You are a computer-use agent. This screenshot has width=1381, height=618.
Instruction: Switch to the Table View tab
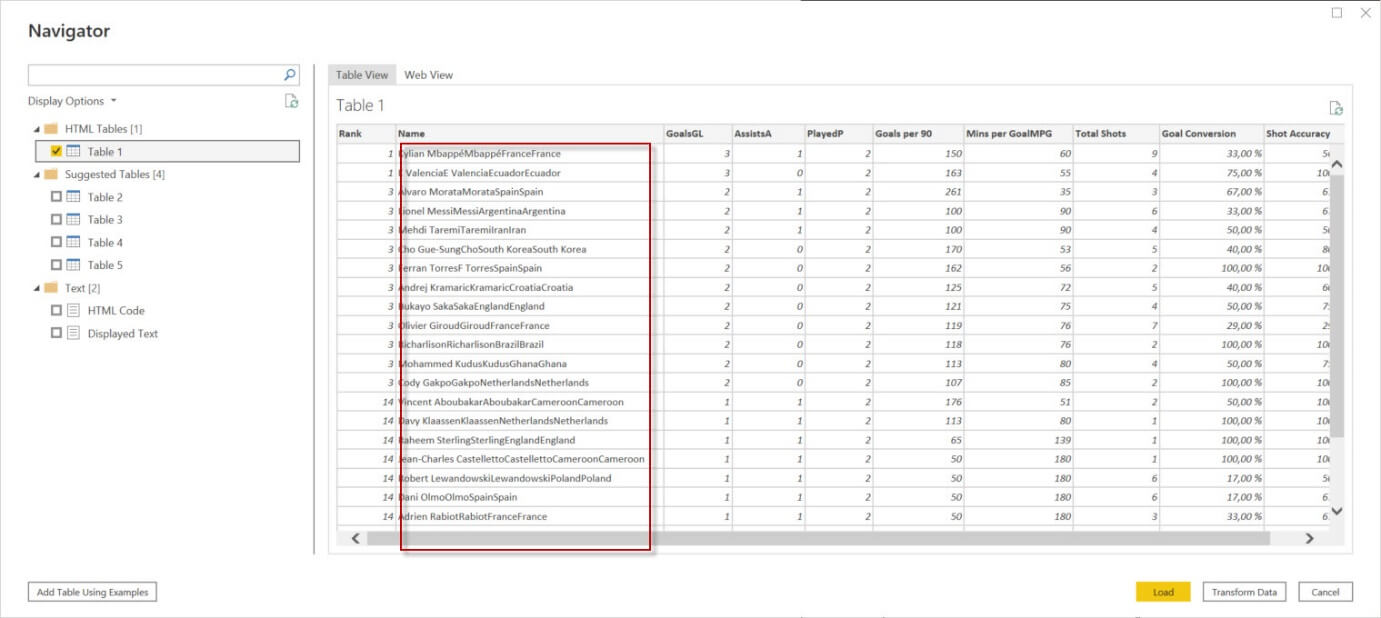click(361, 75)
